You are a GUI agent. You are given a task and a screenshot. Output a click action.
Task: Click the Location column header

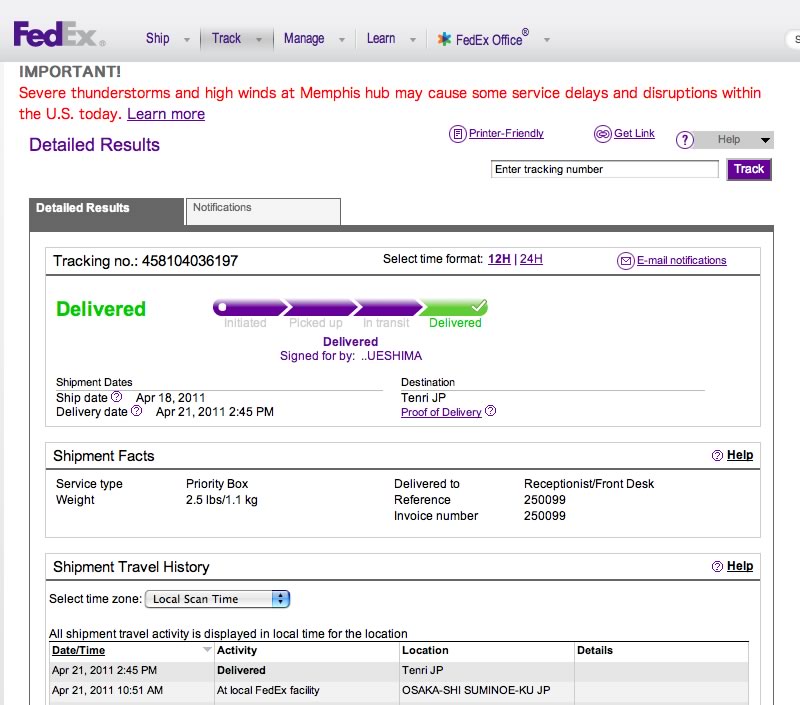click(425, 650)
